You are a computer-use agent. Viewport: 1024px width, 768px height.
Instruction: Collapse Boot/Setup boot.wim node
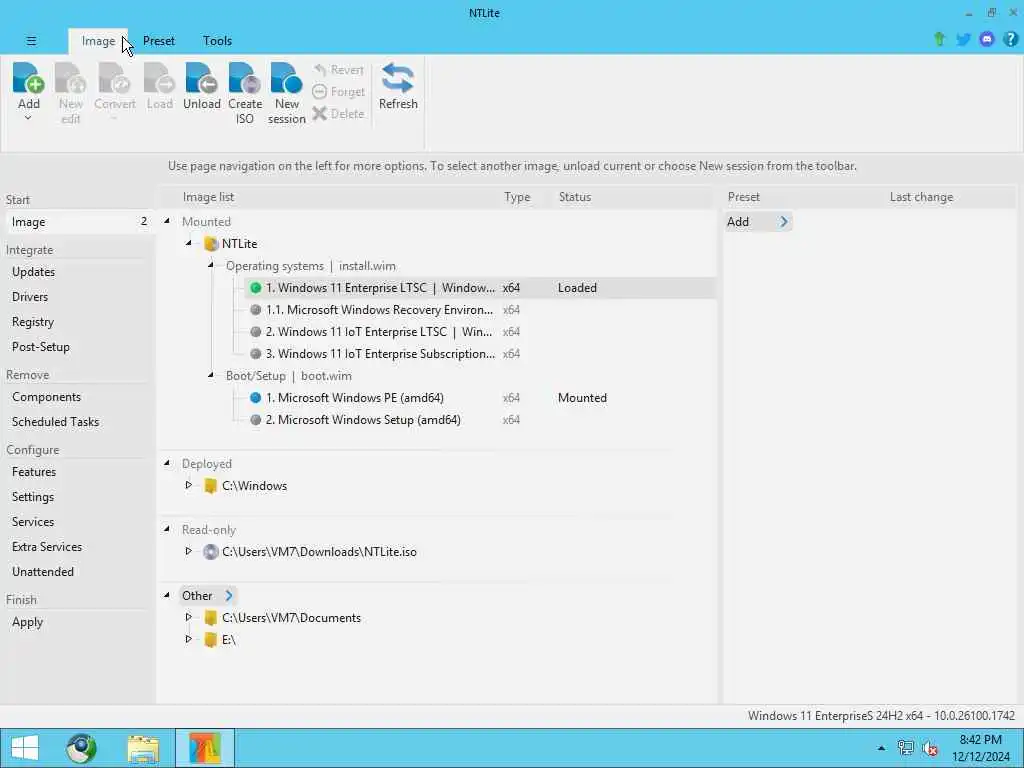pyautogui.click(x=211, y=376)
